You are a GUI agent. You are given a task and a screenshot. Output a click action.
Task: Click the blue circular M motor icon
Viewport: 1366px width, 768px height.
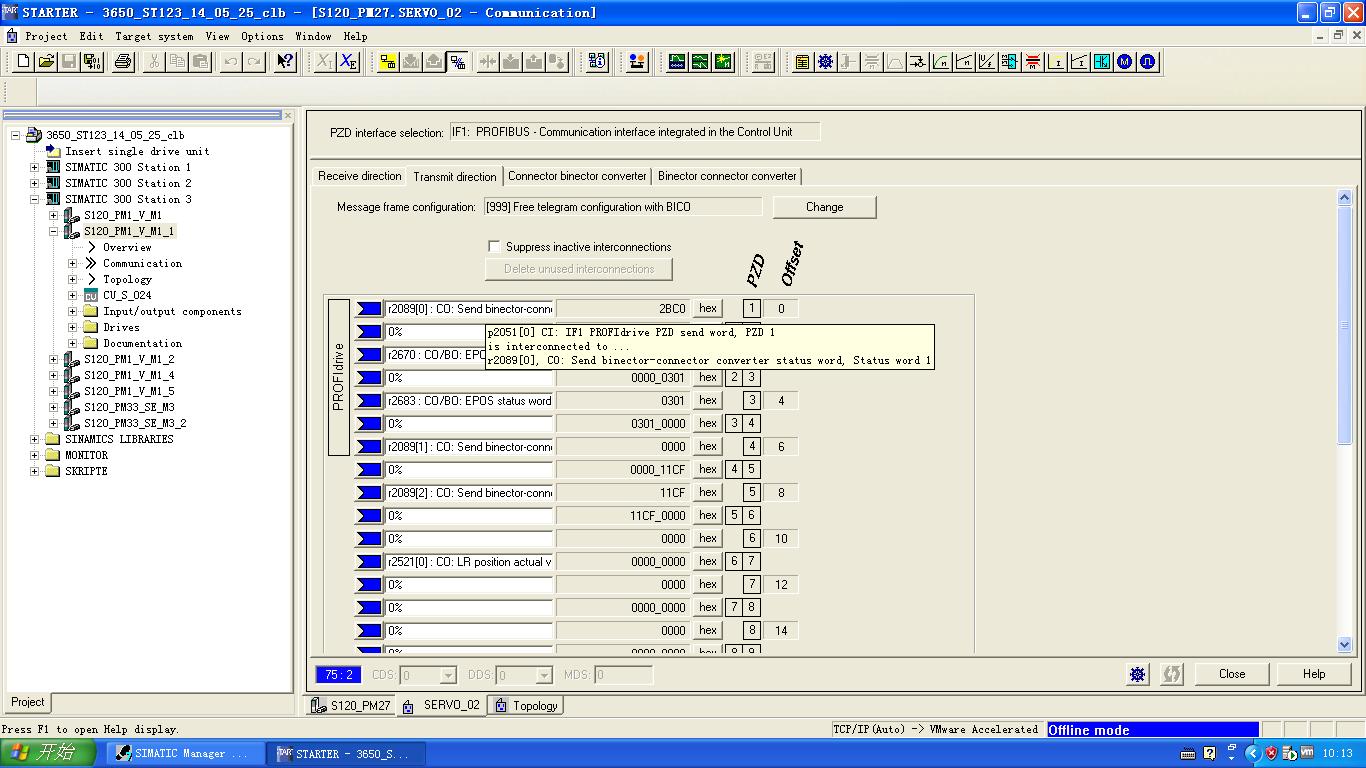pyautogui.click(x=1124, y=62)
